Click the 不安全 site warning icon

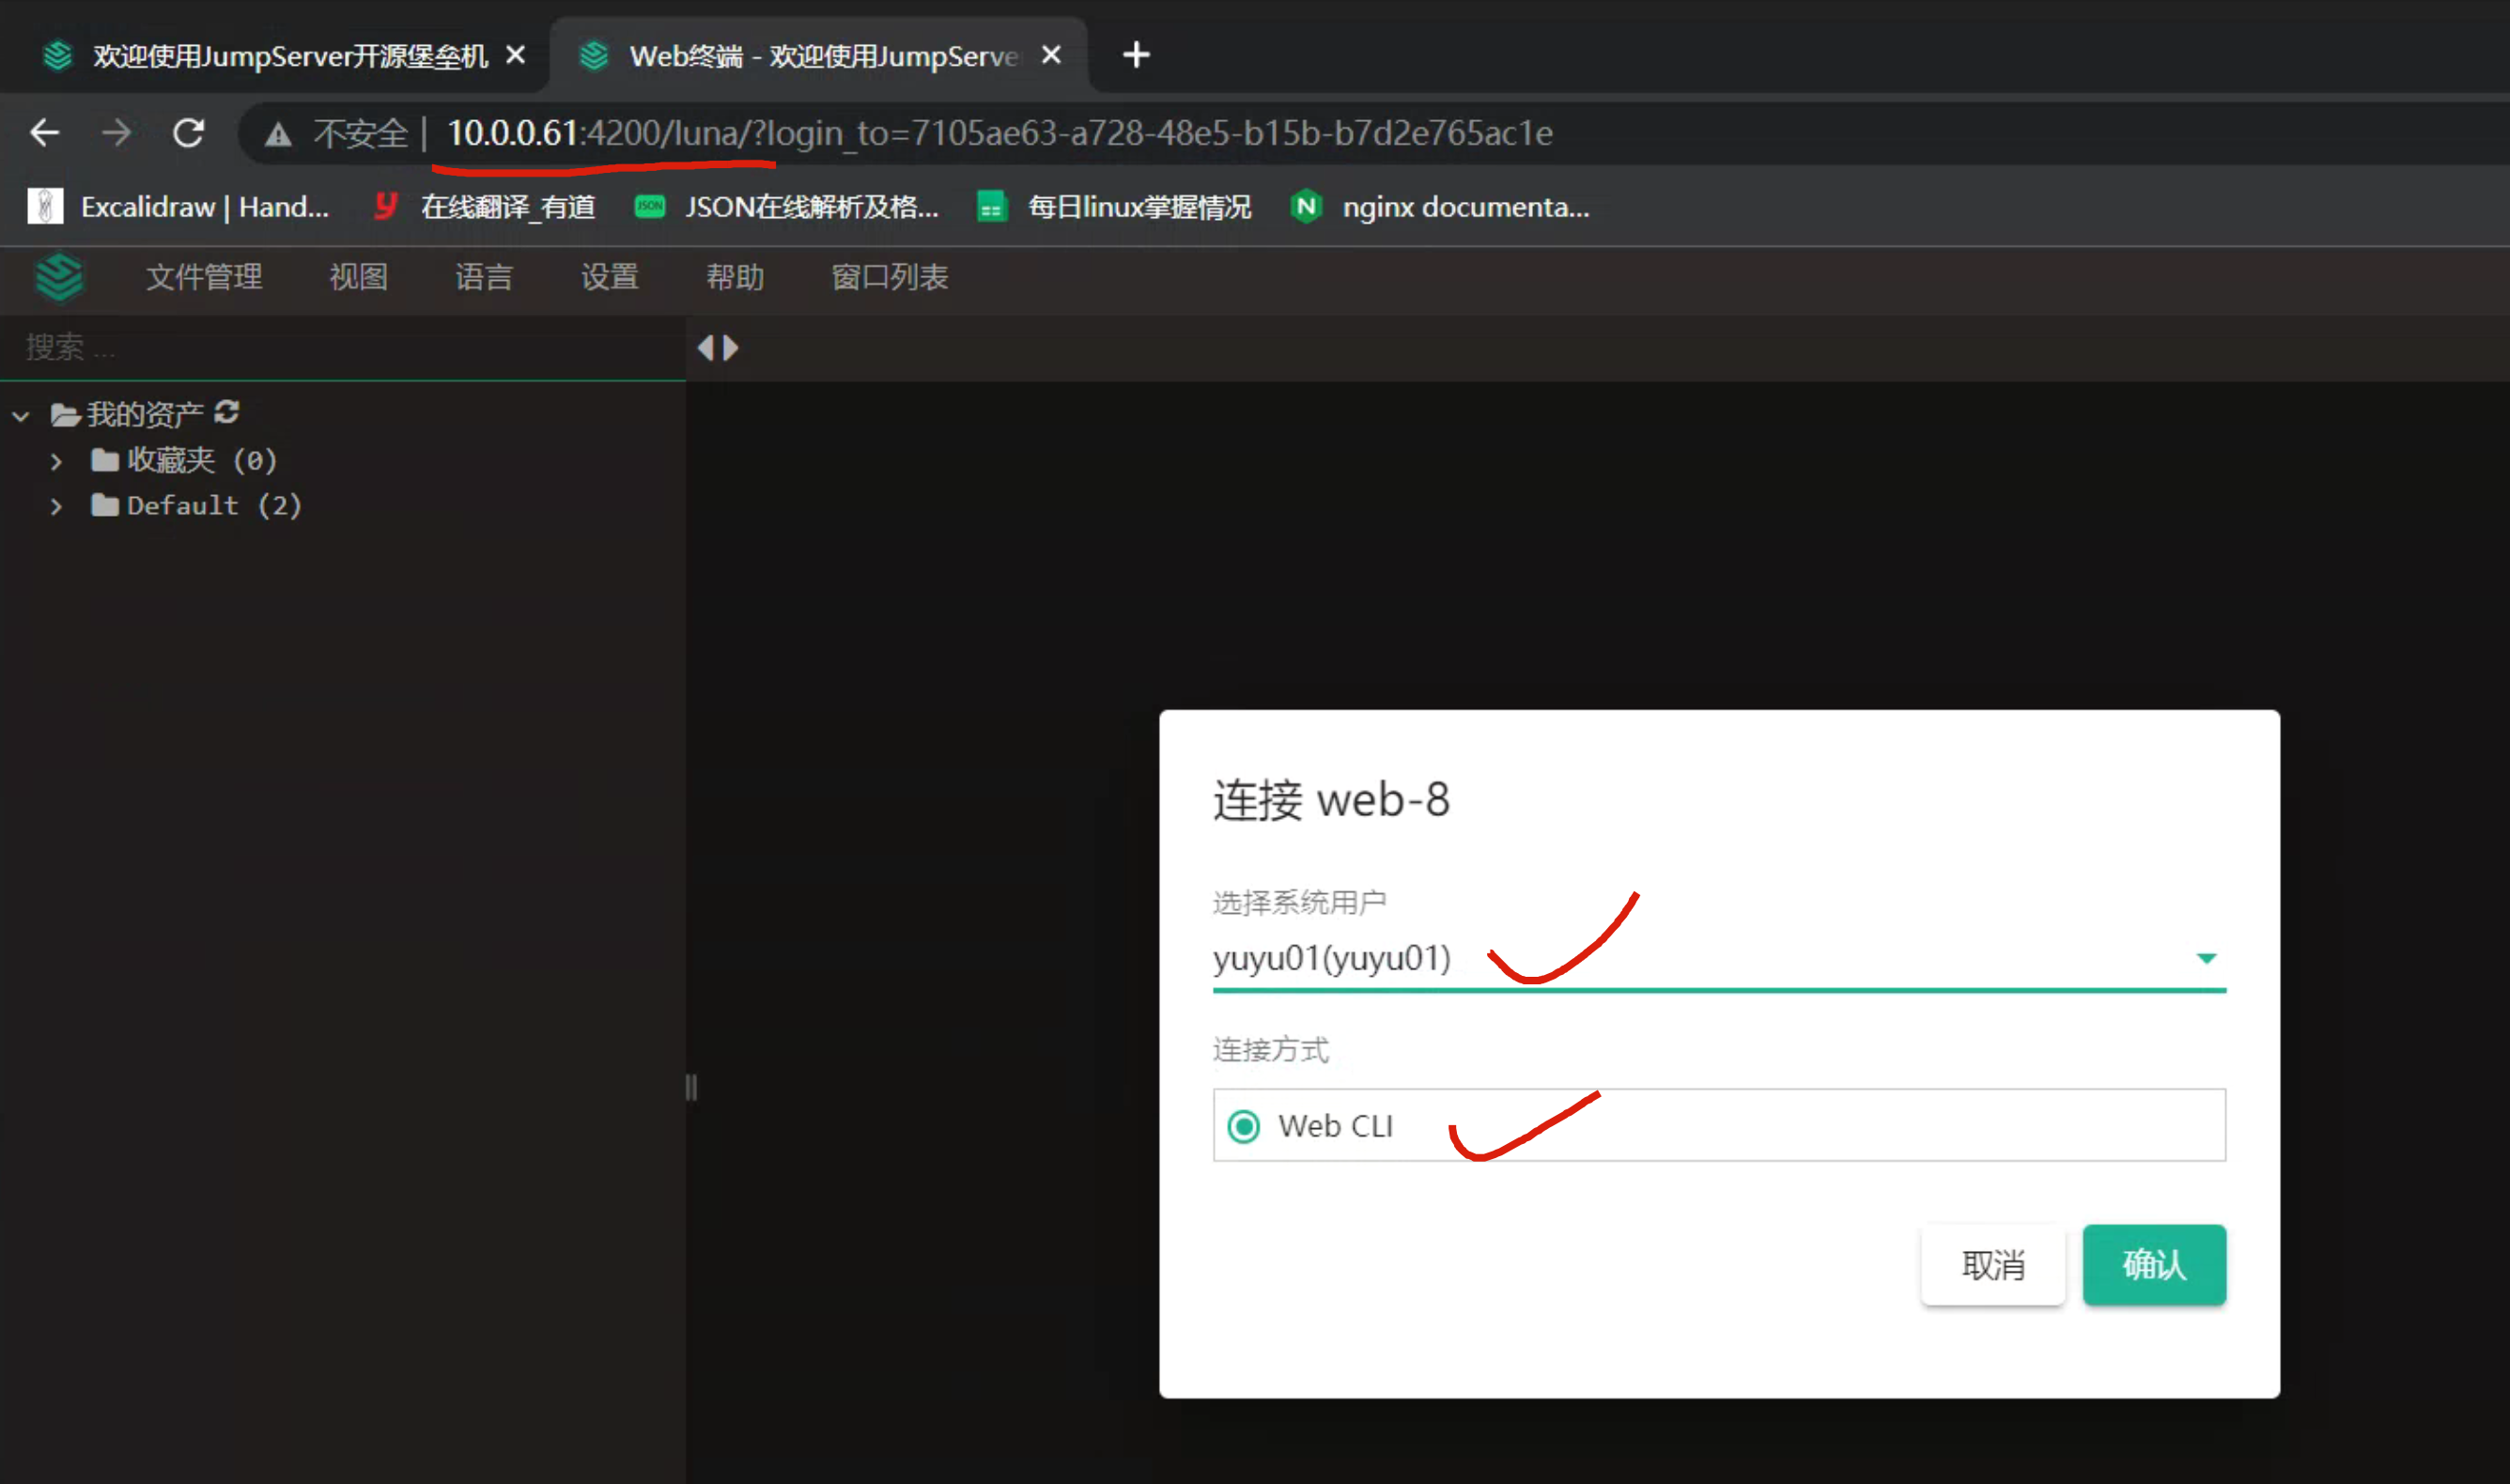pyautogui.click(x=278, y=133)
